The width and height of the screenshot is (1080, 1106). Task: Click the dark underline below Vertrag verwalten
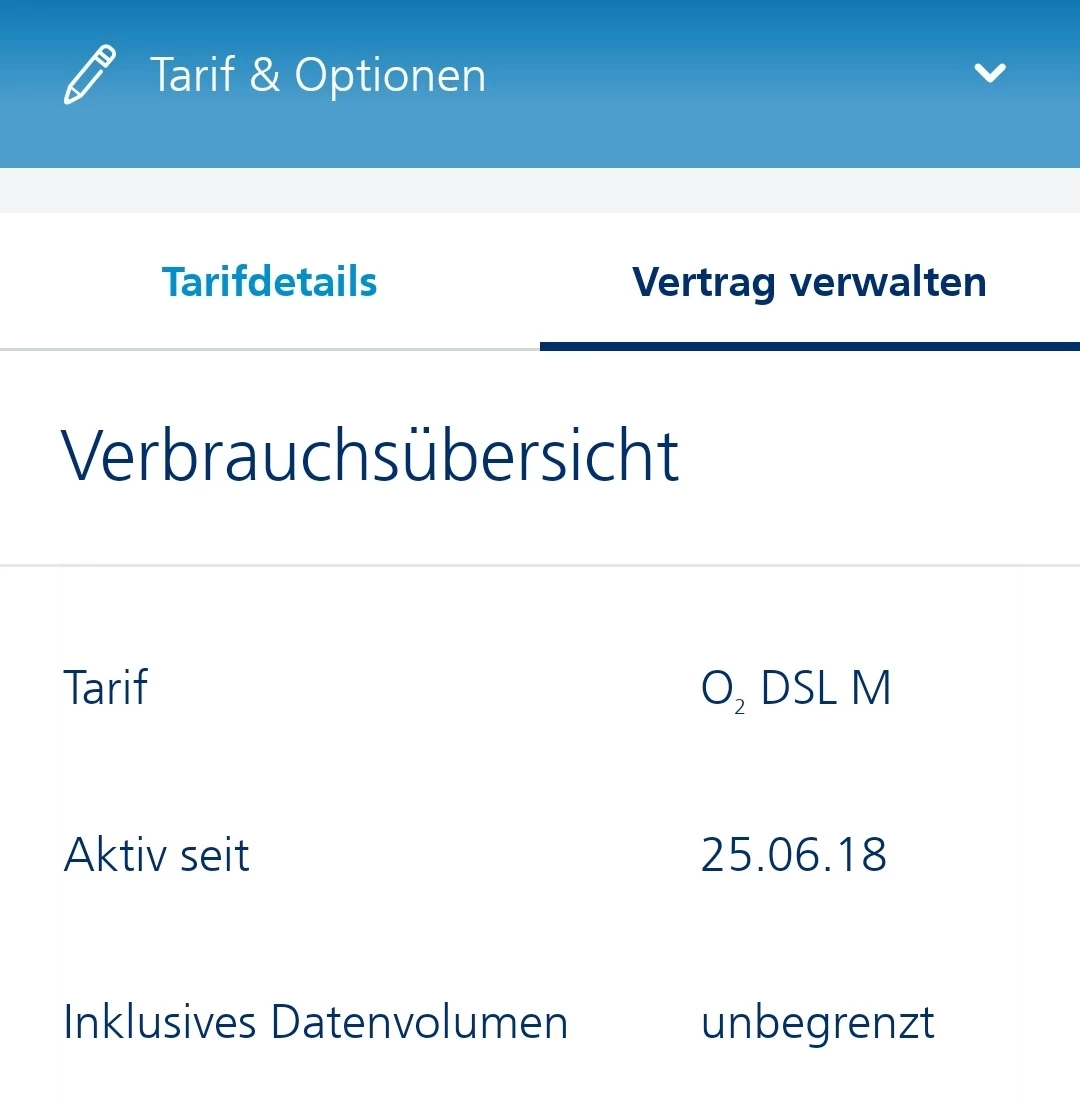[810, 346]
